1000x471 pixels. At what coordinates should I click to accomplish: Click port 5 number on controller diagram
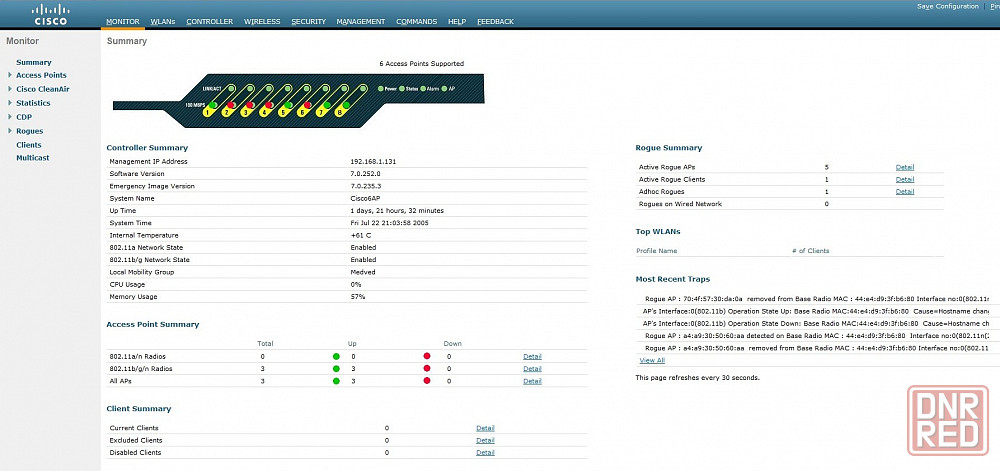(x=283, y=113)
